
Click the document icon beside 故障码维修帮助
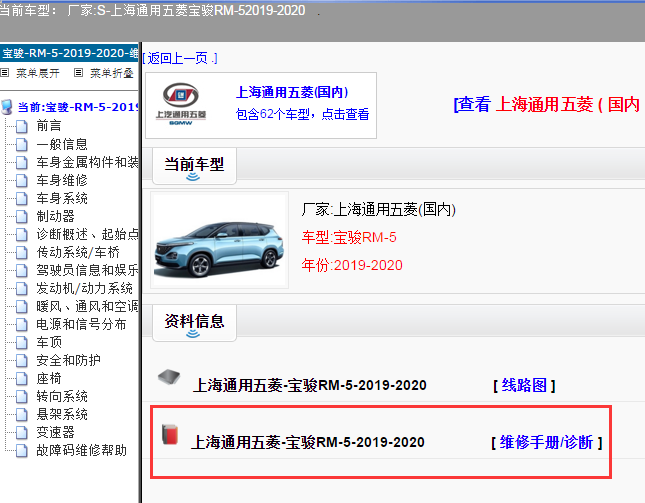22,450
